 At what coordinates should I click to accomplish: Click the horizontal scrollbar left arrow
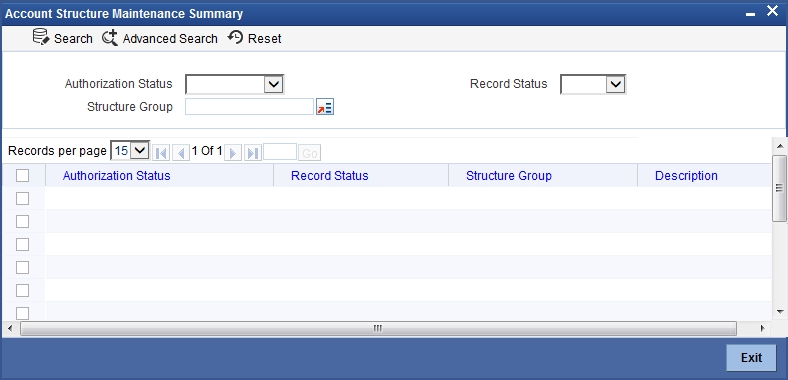[x=10, y=329]
